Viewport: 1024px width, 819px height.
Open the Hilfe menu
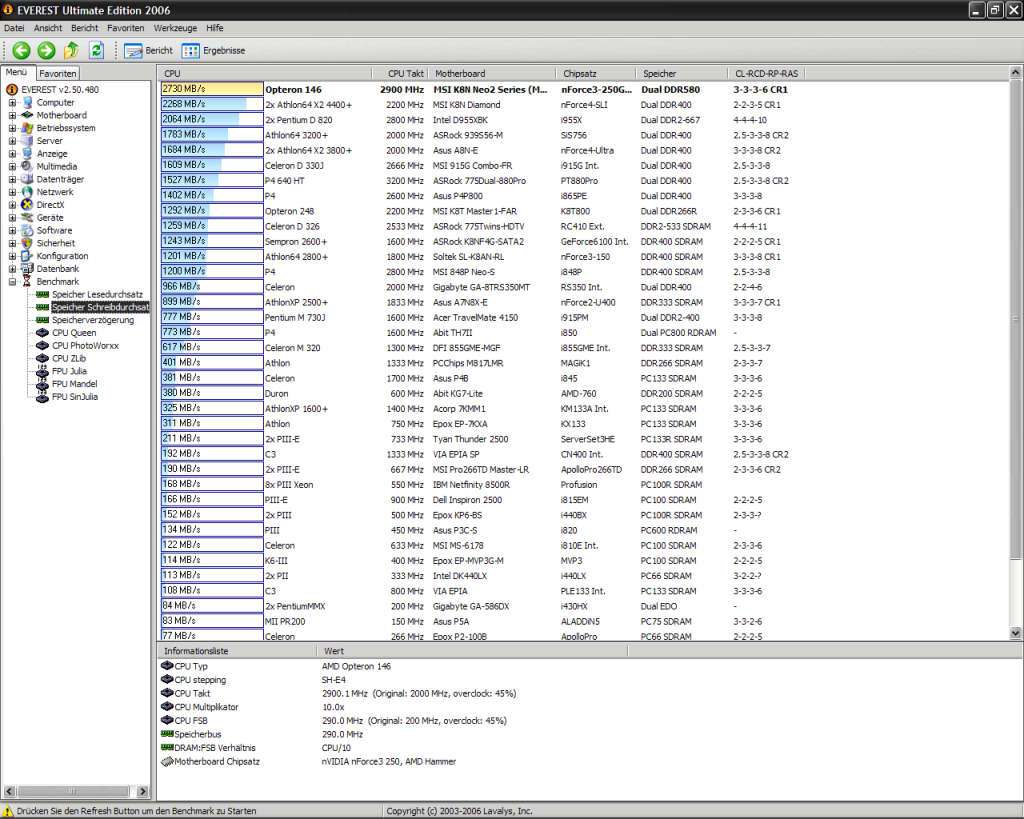pyautogui.click(x=214, y=28)
